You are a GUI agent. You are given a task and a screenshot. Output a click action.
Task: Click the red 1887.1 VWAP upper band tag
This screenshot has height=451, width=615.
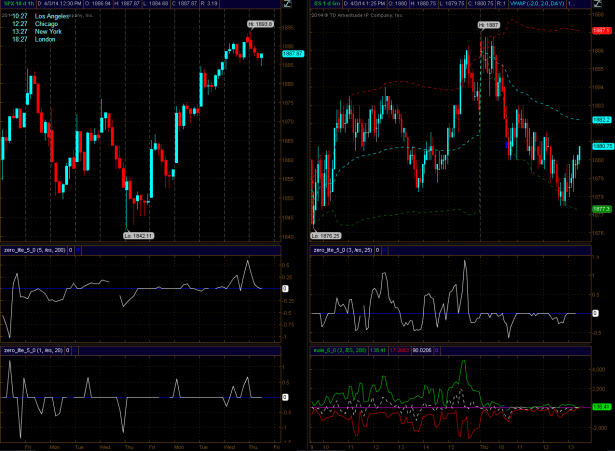(601, 30)
